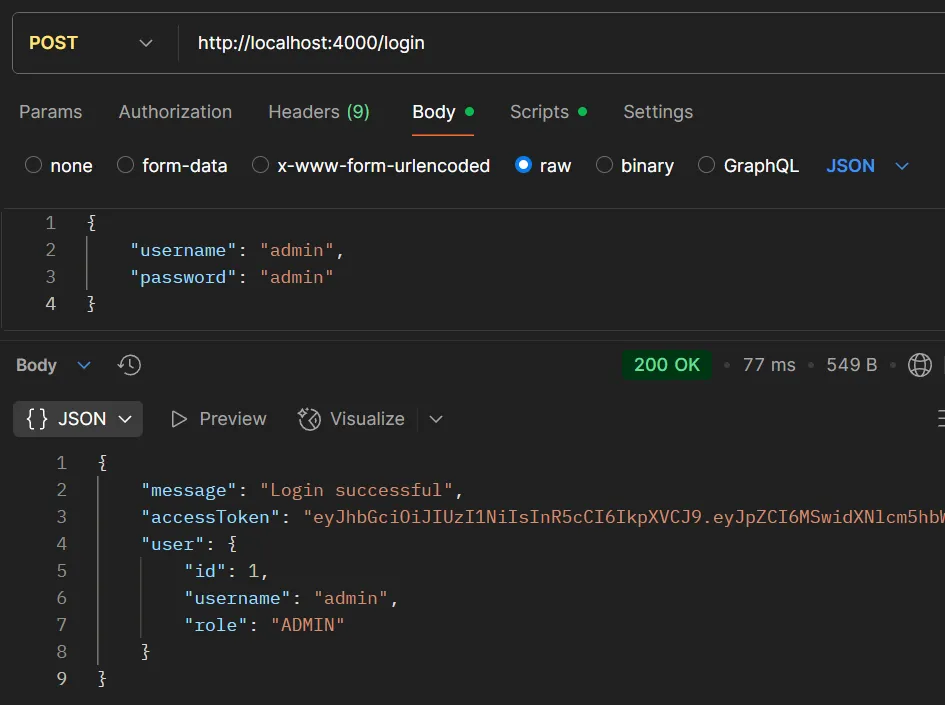This screenshot has height=705, width=945.
Task: Click line number 5 in the response editor
Action: [61, 570]
